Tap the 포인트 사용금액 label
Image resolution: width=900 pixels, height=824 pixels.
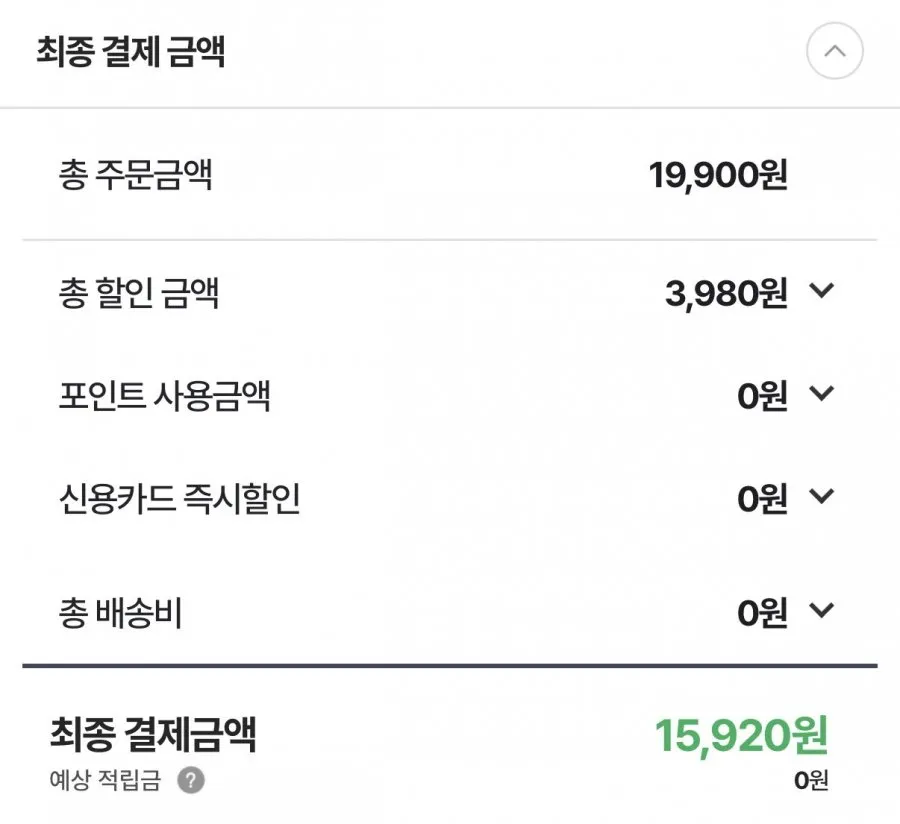[x=164, y=395]
